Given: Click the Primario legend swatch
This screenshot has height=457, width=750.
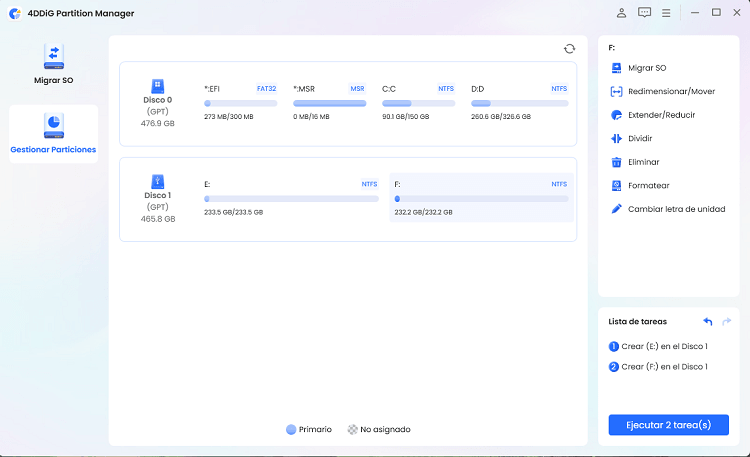Looking at the screenshot, I should pos(291,430).
